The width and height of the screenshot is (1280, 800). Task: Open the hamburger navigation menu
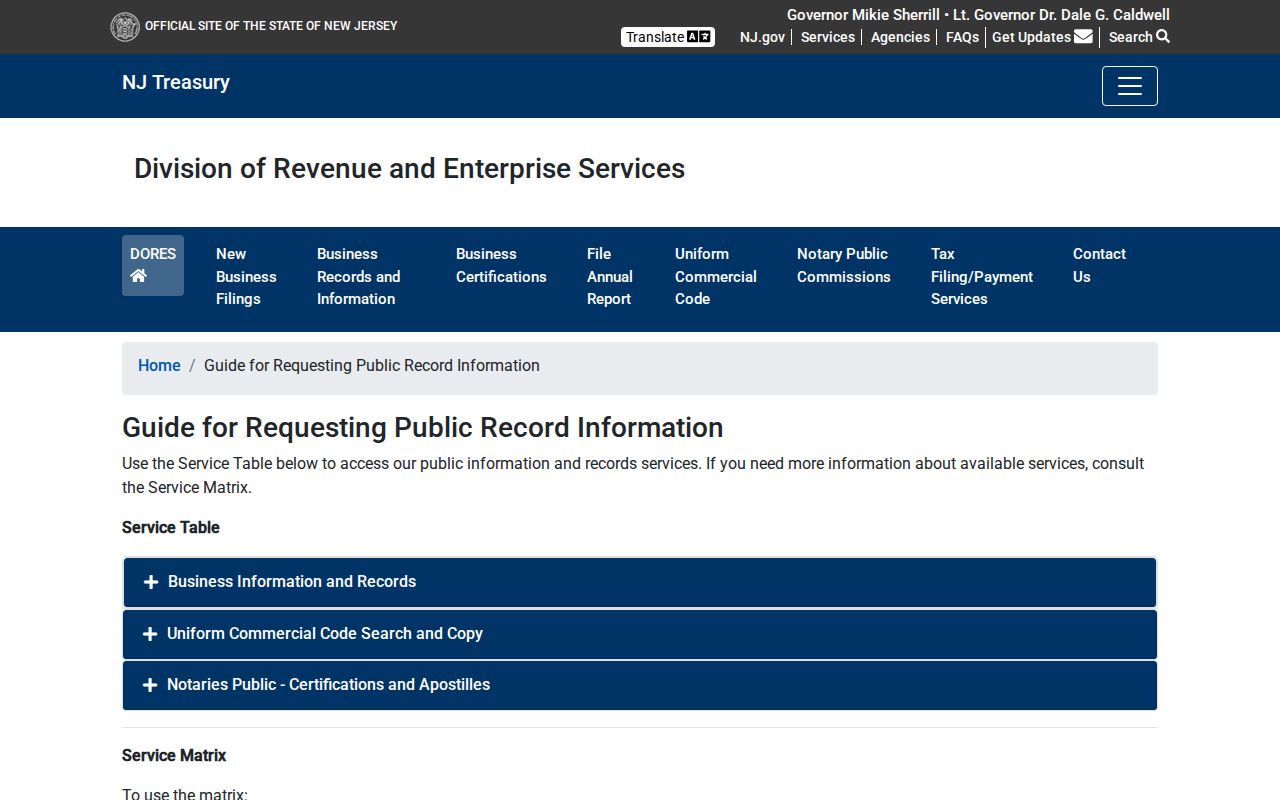(1130, 86)
